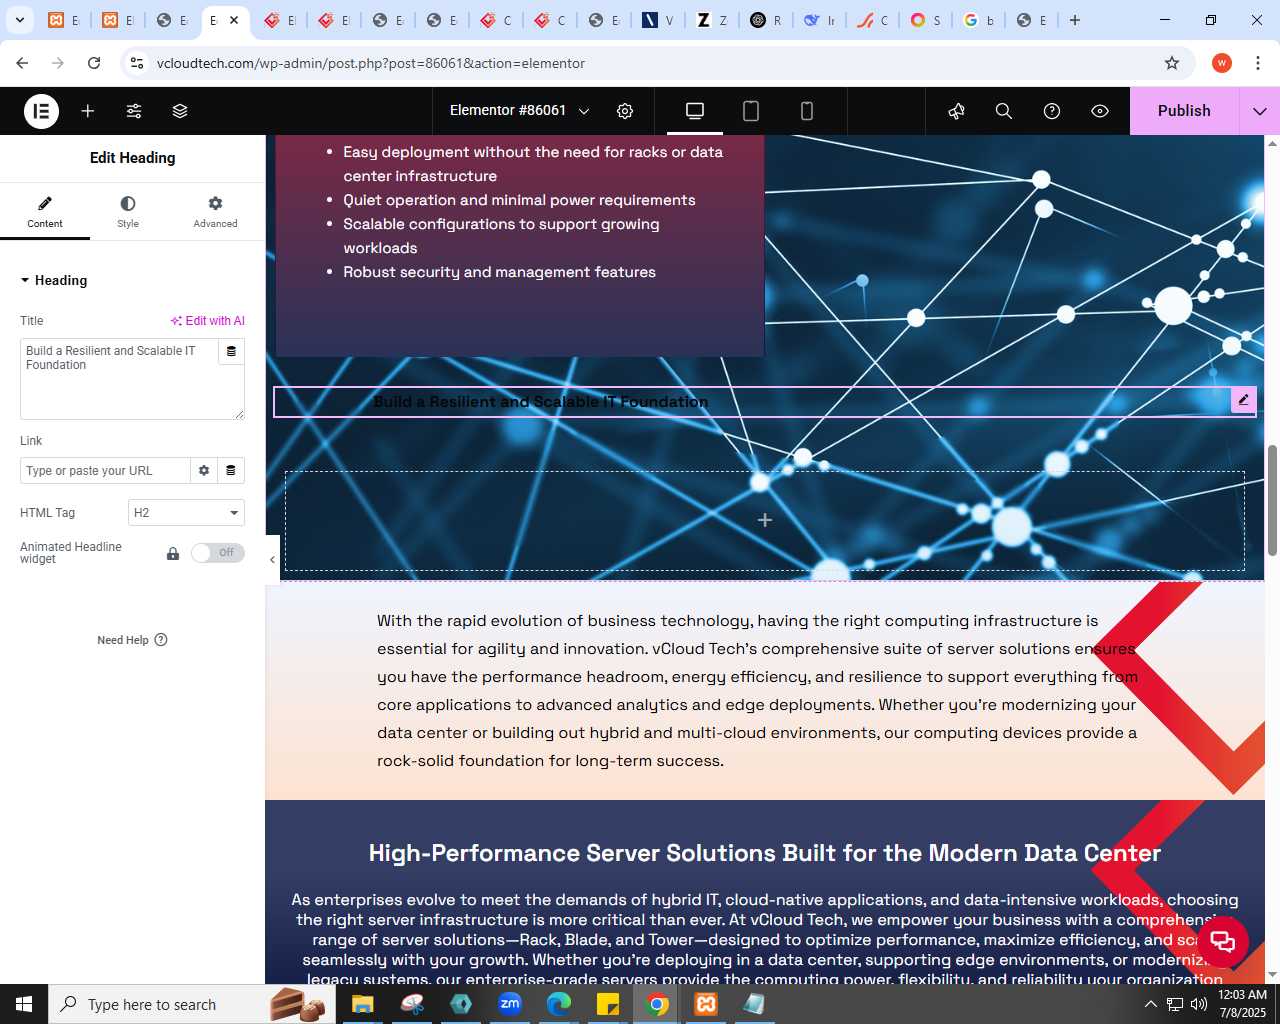Screen dimensions: 1280x1024
Task: Click Edit with AI link
Action: click(207, 321)
